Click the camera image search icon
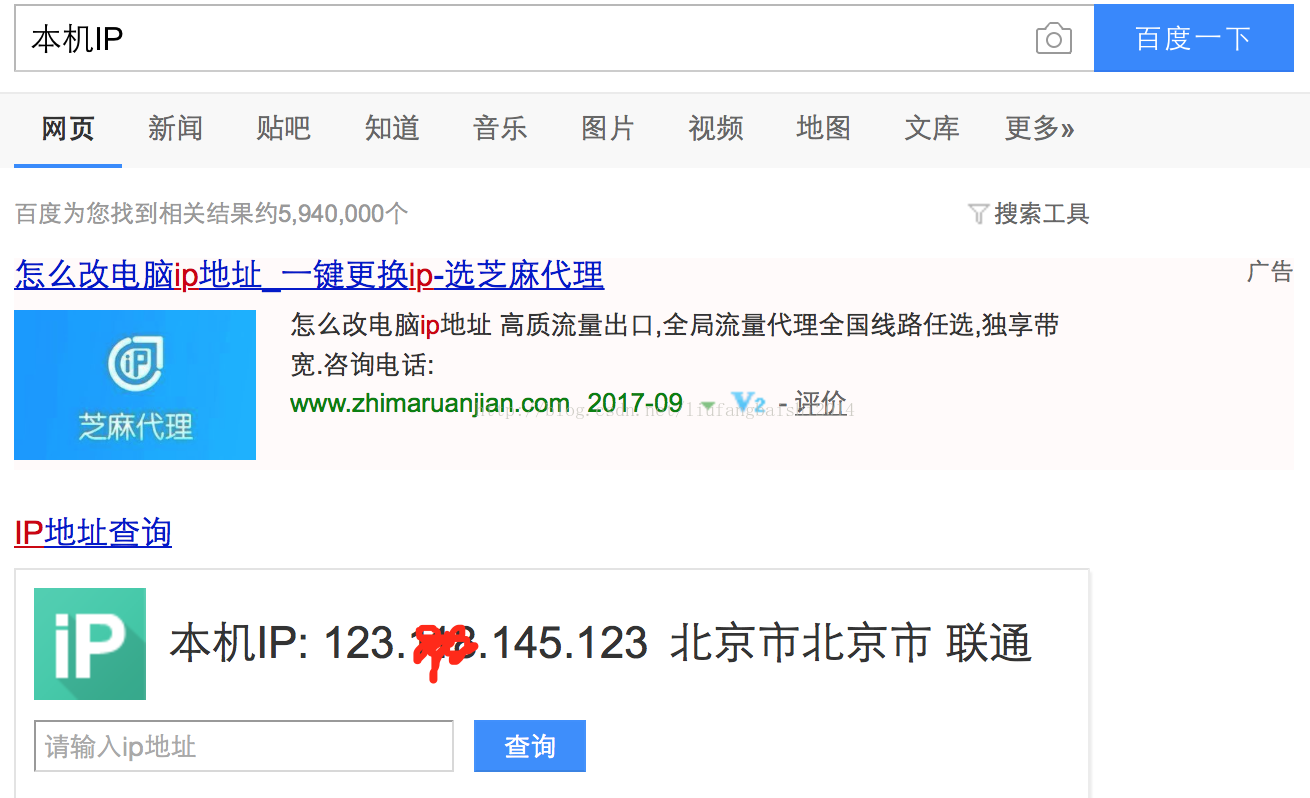The image size is (1310, 798). pyautogui.click(x=1053, y=39)
